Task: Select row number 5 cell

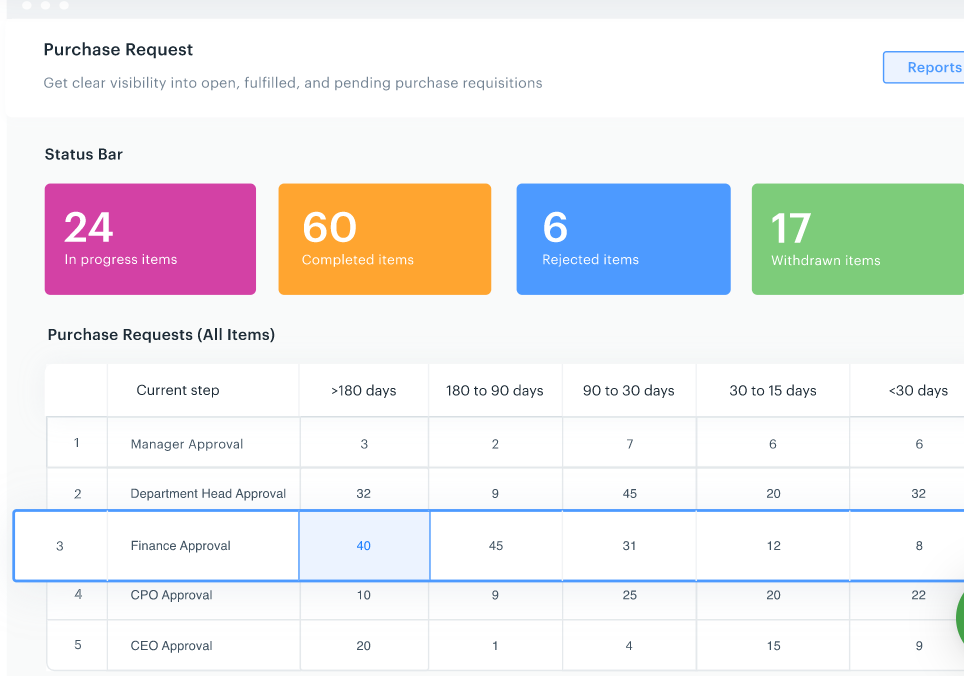Action: tap(77, 645)
